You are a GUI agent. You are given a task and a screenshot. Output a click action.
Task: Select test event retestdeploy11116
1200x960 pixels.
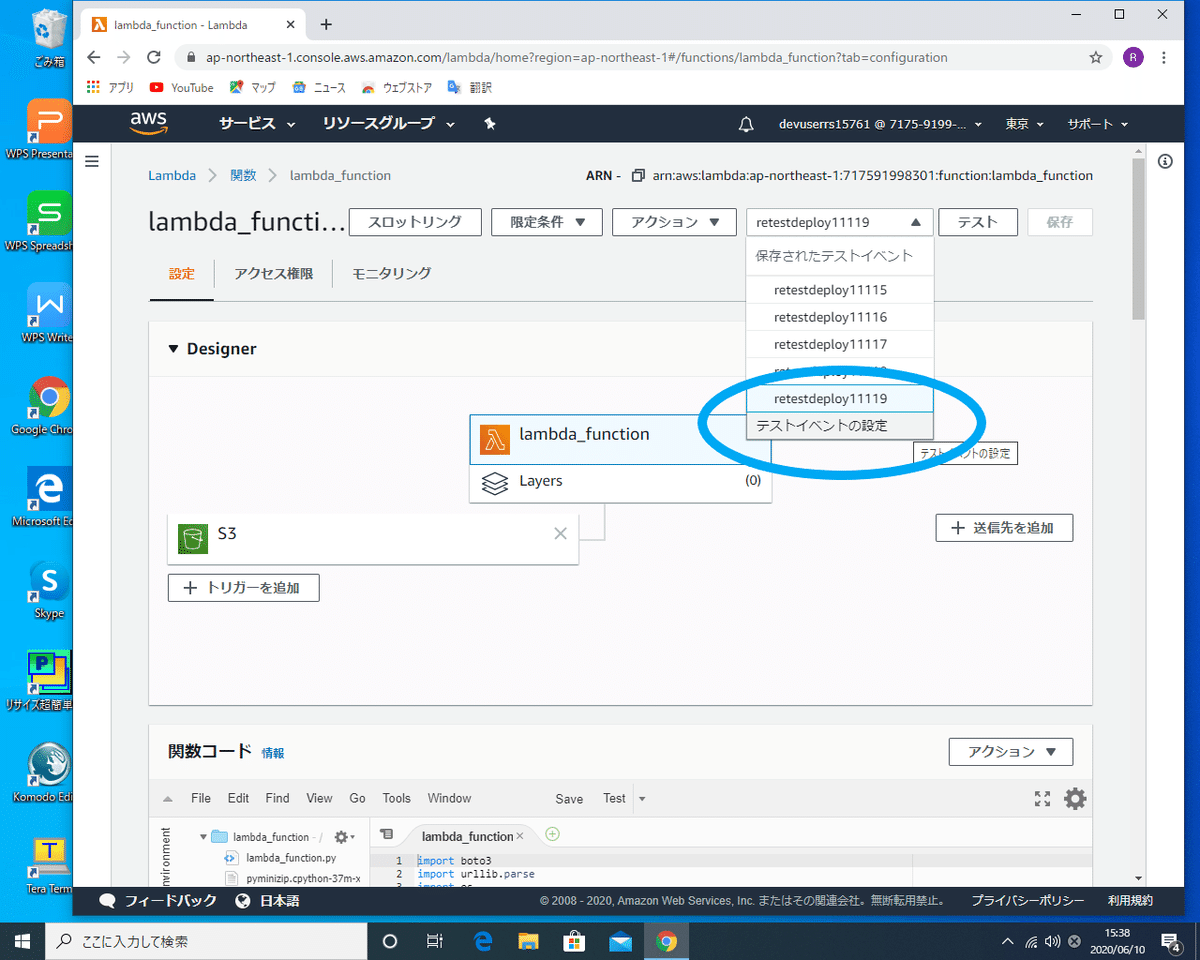tap(840, 317)
